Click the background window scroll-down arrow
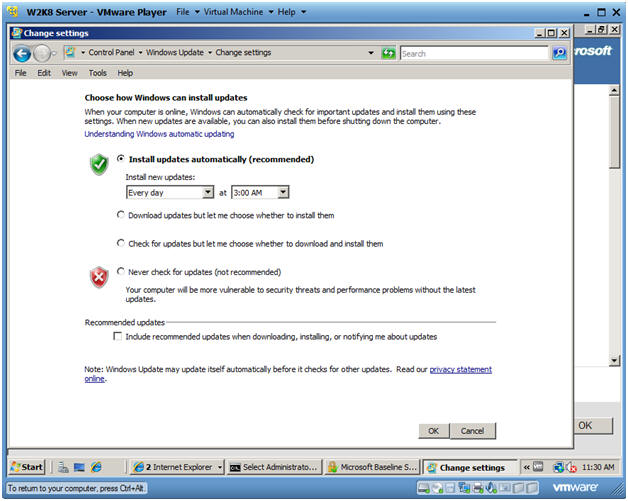Image resolution: width=628 pixels, height=501 pixels. [614, 360]
